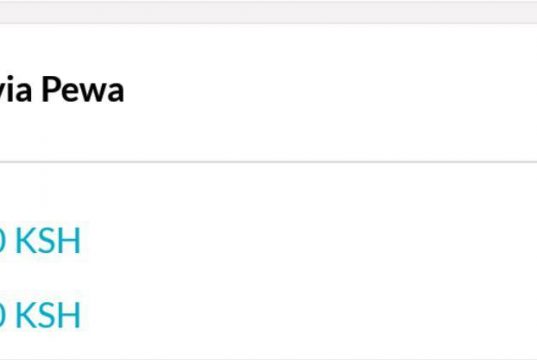Screen dimensions: 537x360
Task: Click the bottom border line under the amounts
Action: coord(268,359)
